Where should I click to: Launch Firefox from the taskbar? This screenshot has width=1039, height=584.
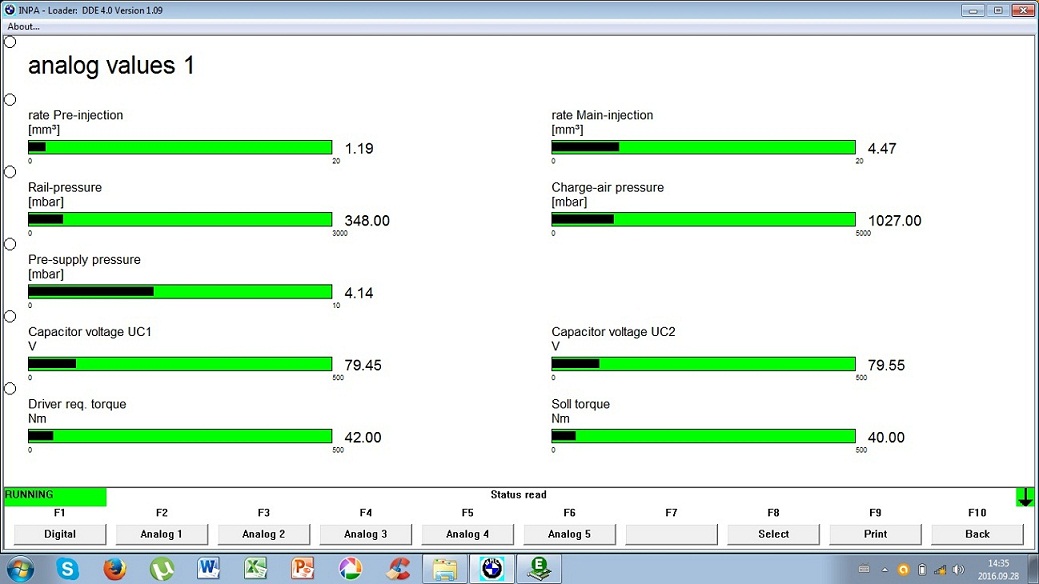pos(115,569)
